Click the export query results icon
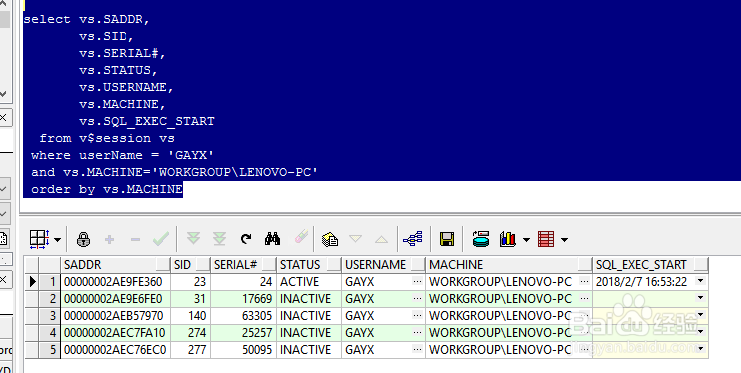Screen dimensions: 741x373 click(x=481, y=239)
